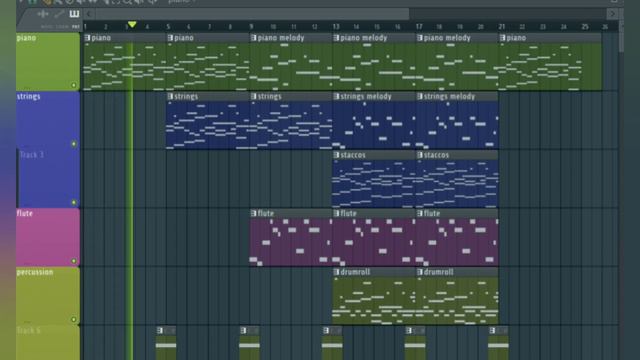Mute the strings track with its green dot
The image size is (640, 360).
(x=74, y=144)
